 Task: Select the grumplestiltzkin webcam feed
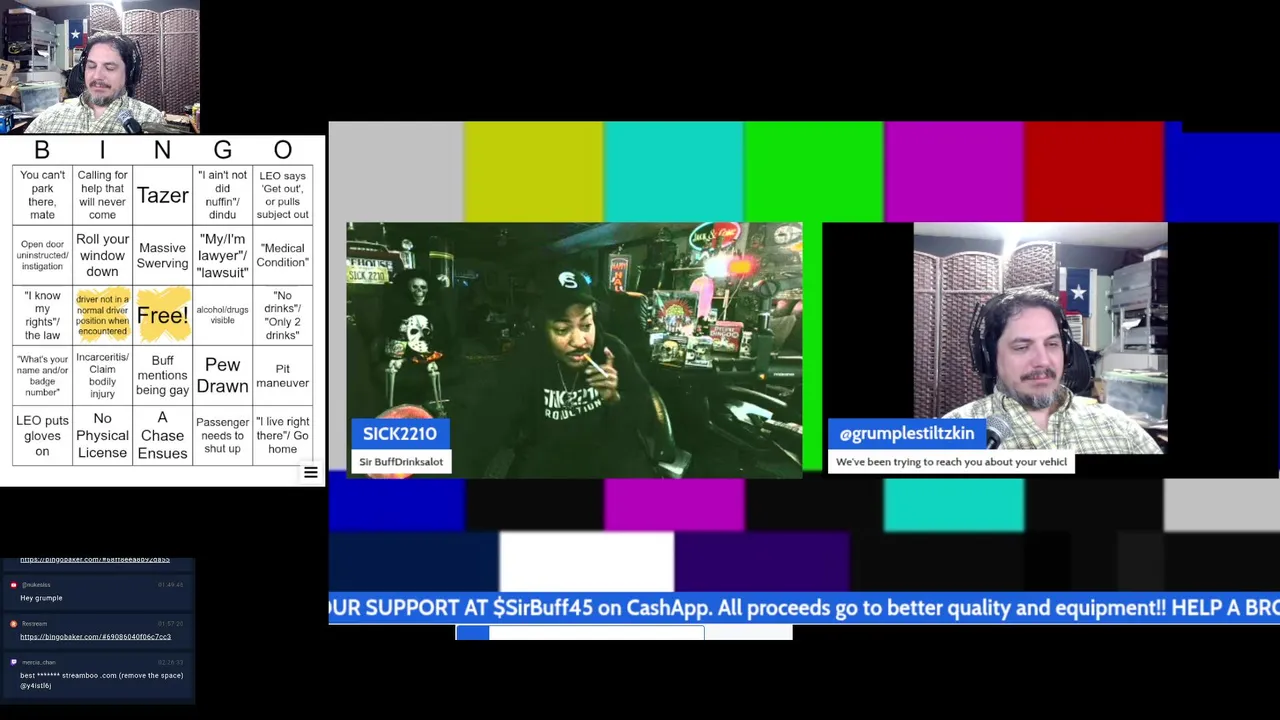(1040, 338)
